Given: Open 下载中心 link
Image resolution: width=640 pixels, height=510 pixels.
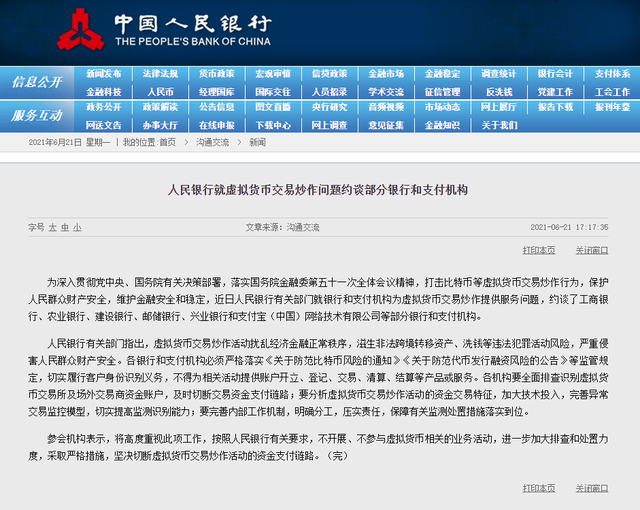Looking at the screenshot, I should [273, 124].
